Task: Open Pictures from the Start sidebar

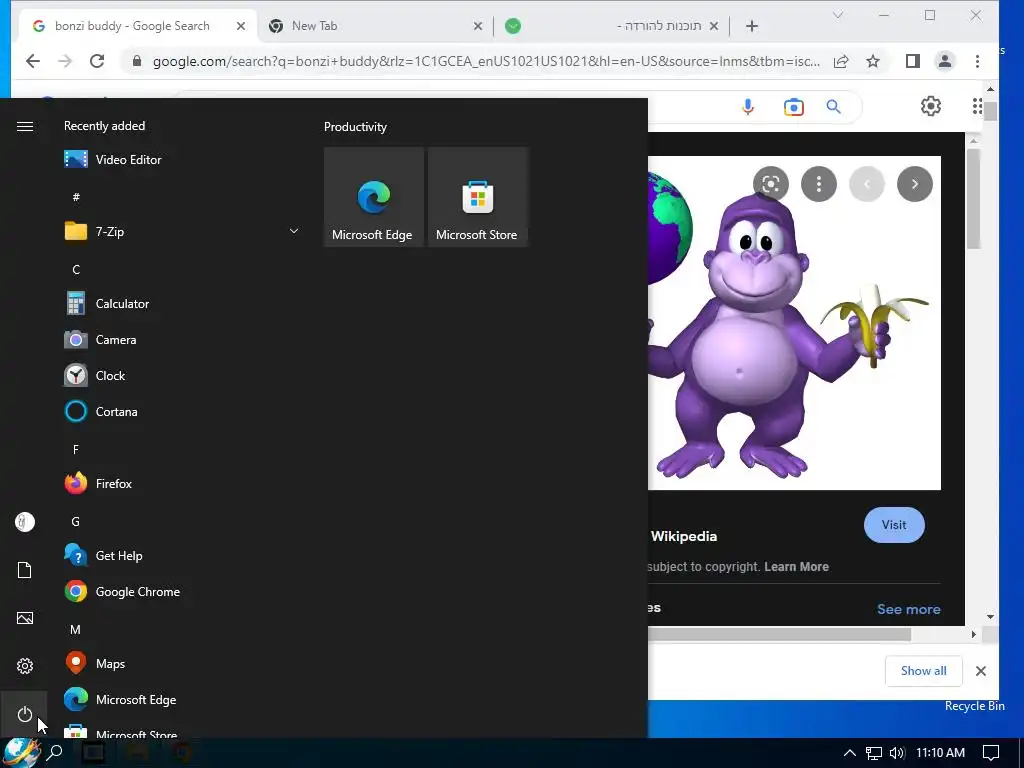Action: (x=25, y=618)
